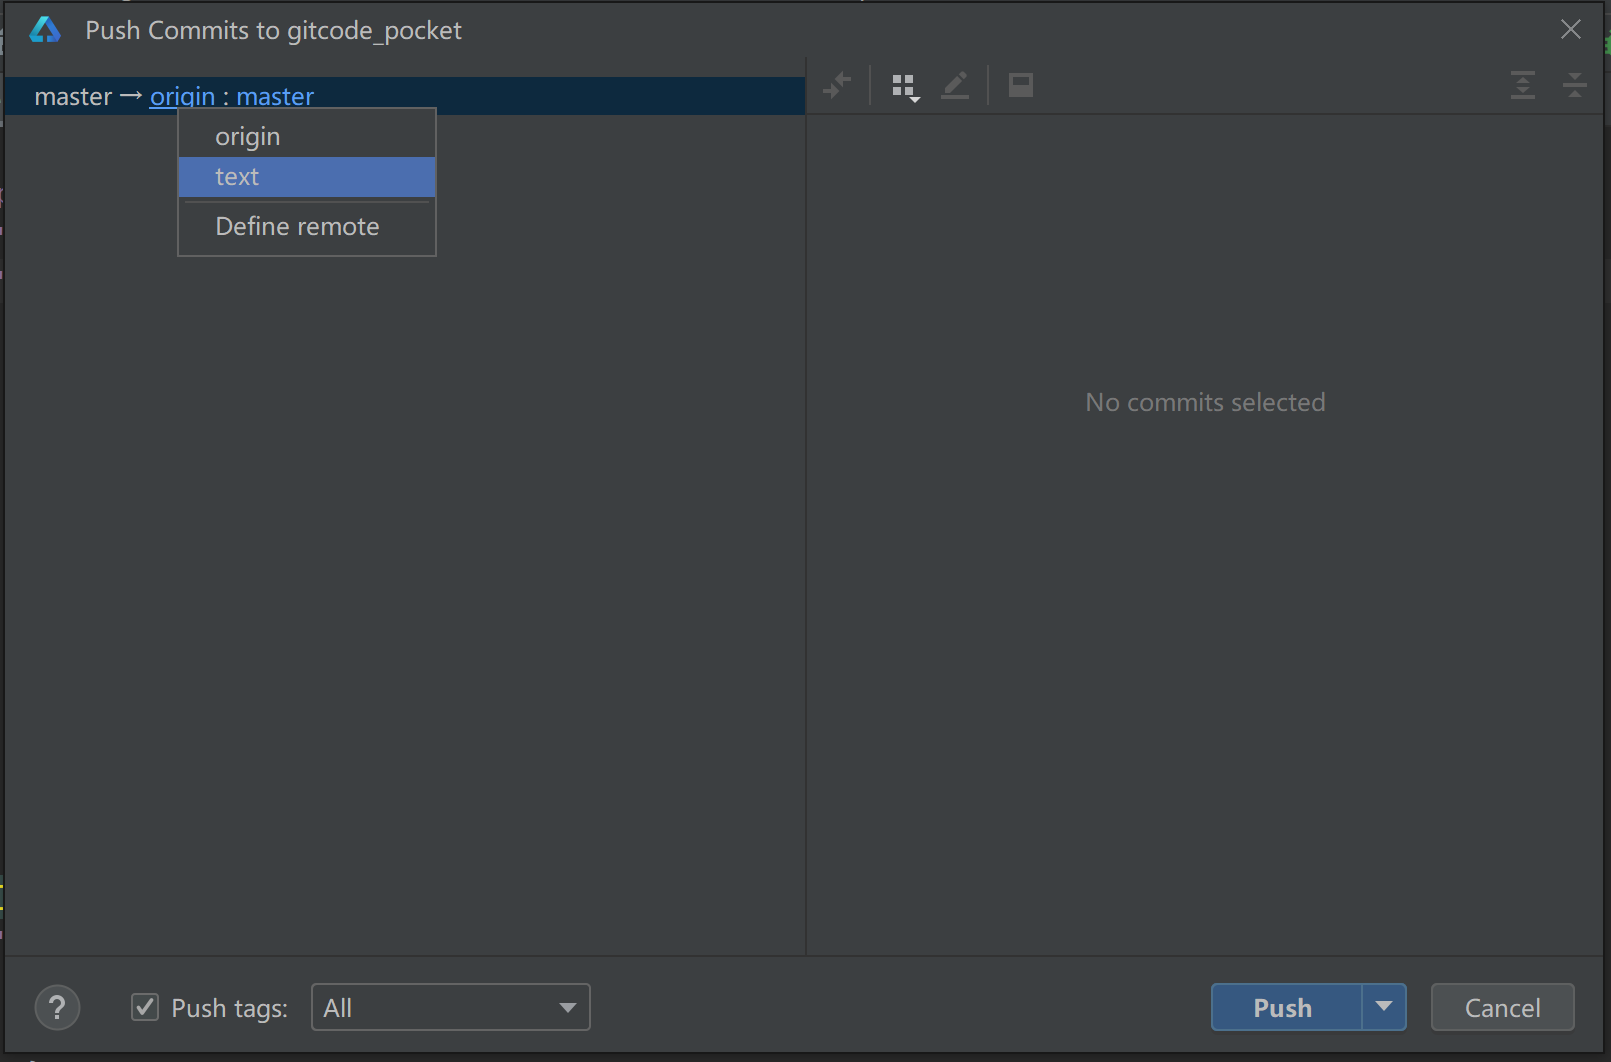1611x1062 pixels.
Task: Toggle the preview diff panel icon
Action: [x=1020, y=85]
